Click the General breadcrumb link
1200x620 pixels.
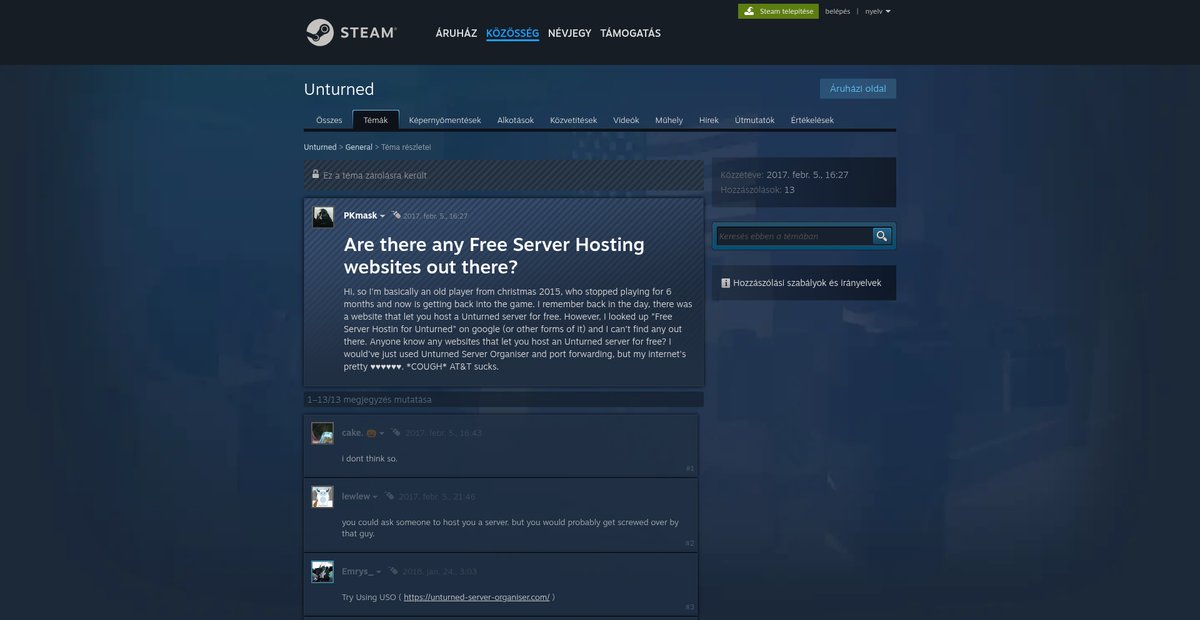pos(359,147)
